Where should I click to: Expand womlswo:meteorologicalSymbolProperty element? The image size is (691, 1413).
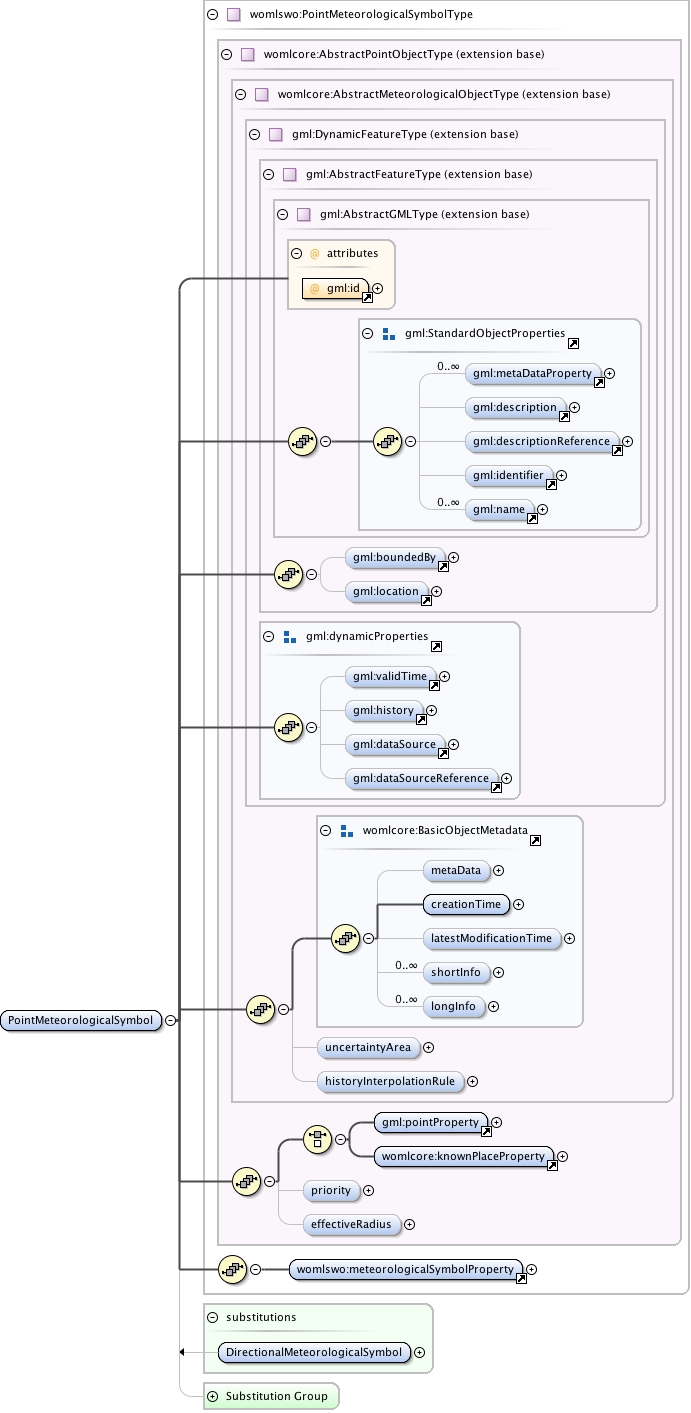(531, 1269)
